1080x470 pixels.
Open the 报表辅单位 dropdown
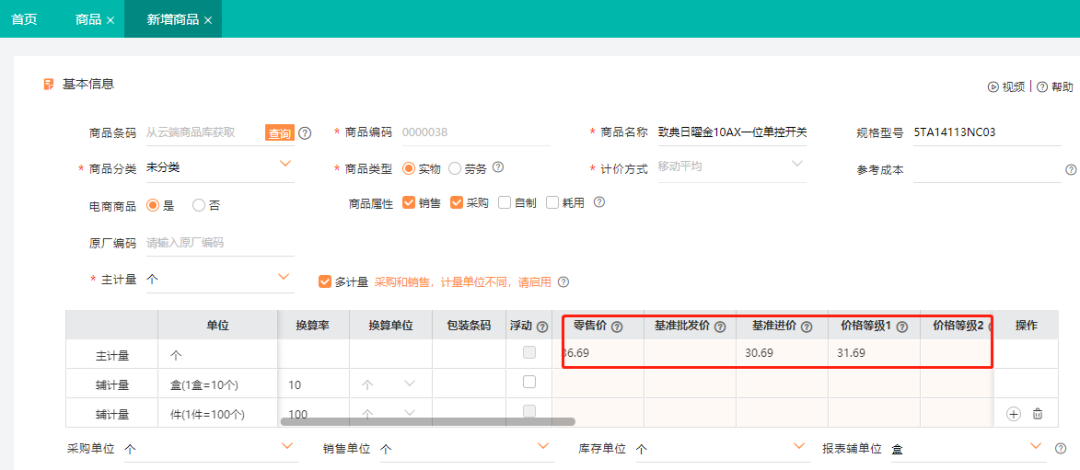point(1034,446)
